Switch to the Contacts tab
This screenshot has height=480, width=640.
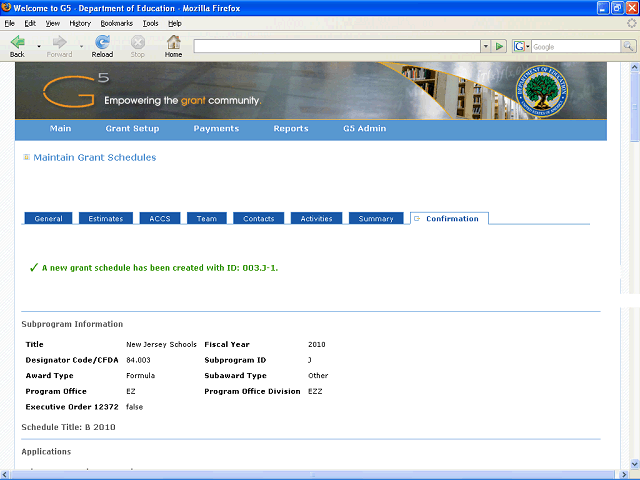pos(258,218)
